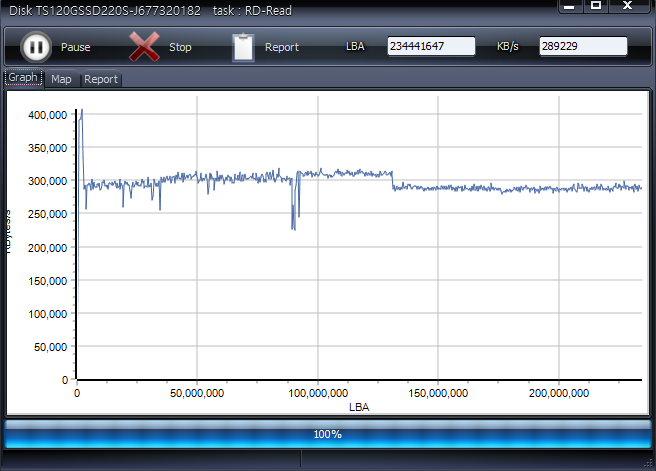
Task: Maximize the disk test window
Action: [596, 6]
